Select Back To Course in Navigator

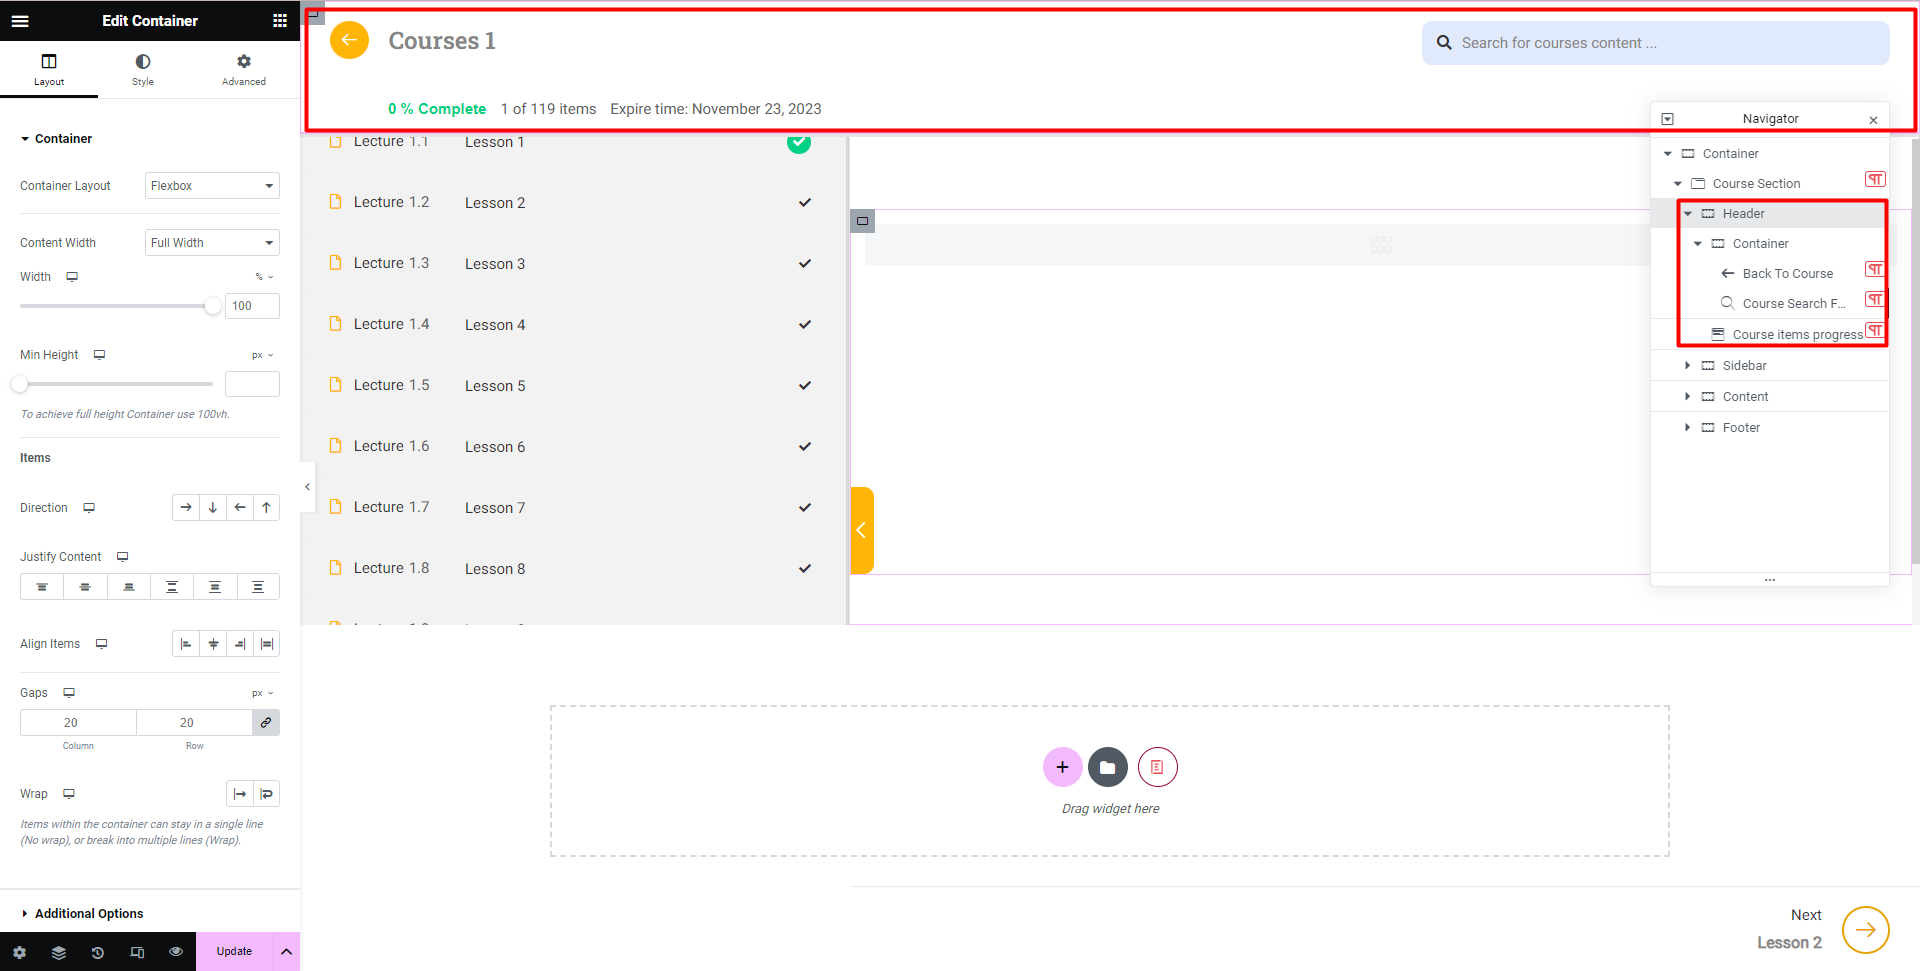(x=1787, y=274)
